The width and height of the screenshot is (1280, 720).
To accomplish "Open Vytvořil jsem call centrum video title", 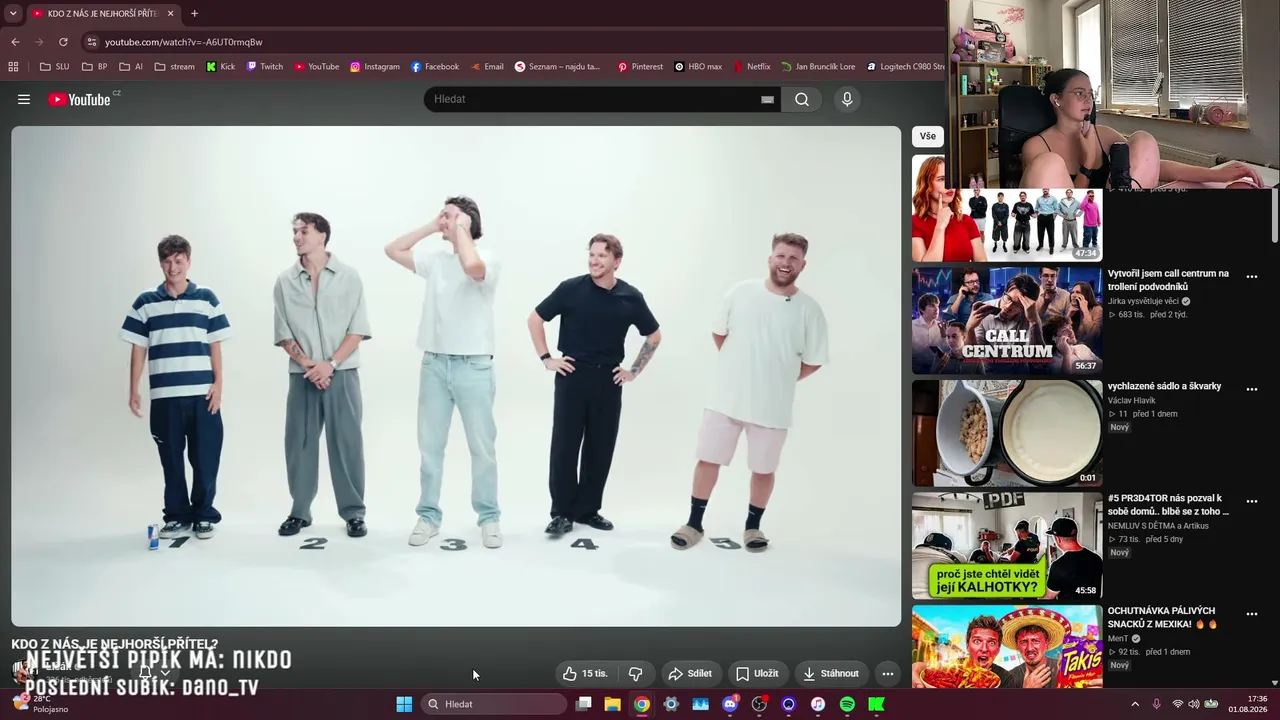I will point(1168,280).
